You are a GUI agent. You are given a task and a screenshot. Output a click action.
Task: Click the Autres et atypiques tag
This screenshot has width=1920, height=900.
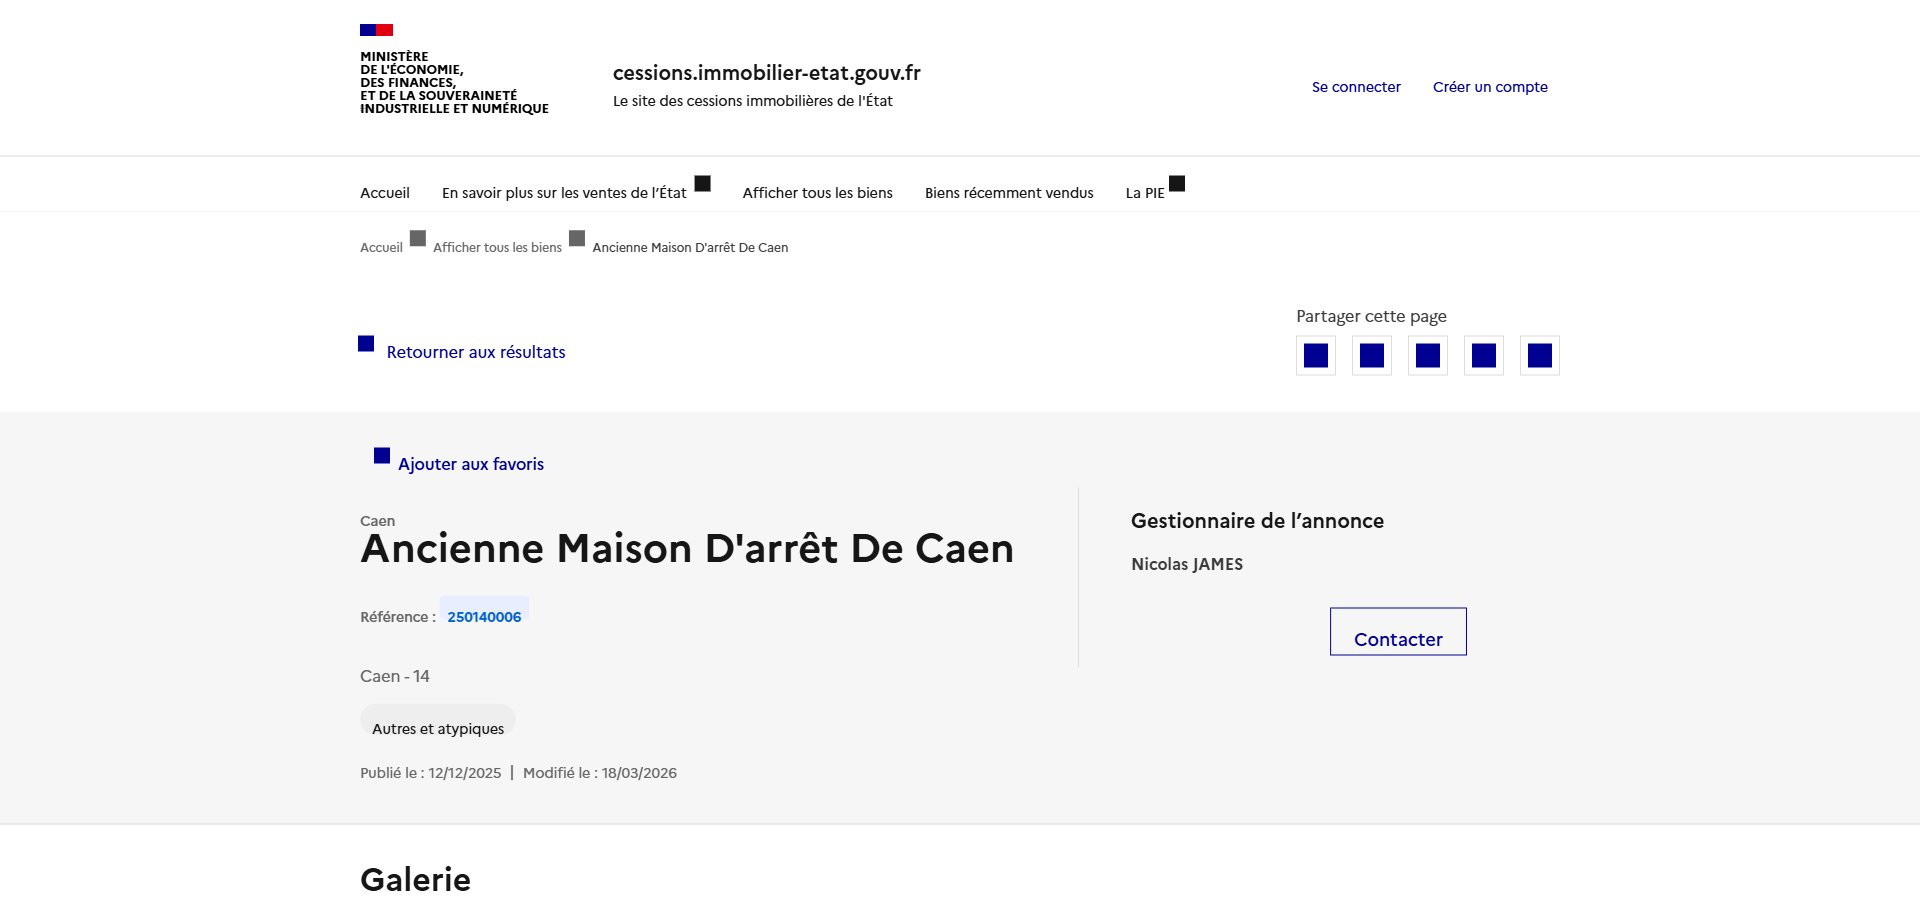tap(437, 728)
